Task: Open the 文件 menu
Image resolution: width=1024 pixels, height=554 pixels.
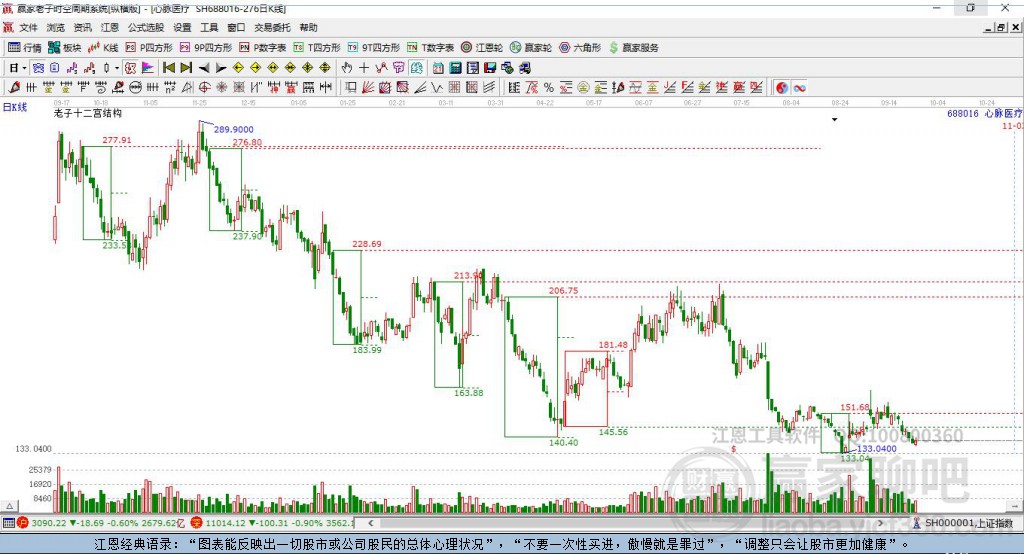Action: click(x=28, y=27)
